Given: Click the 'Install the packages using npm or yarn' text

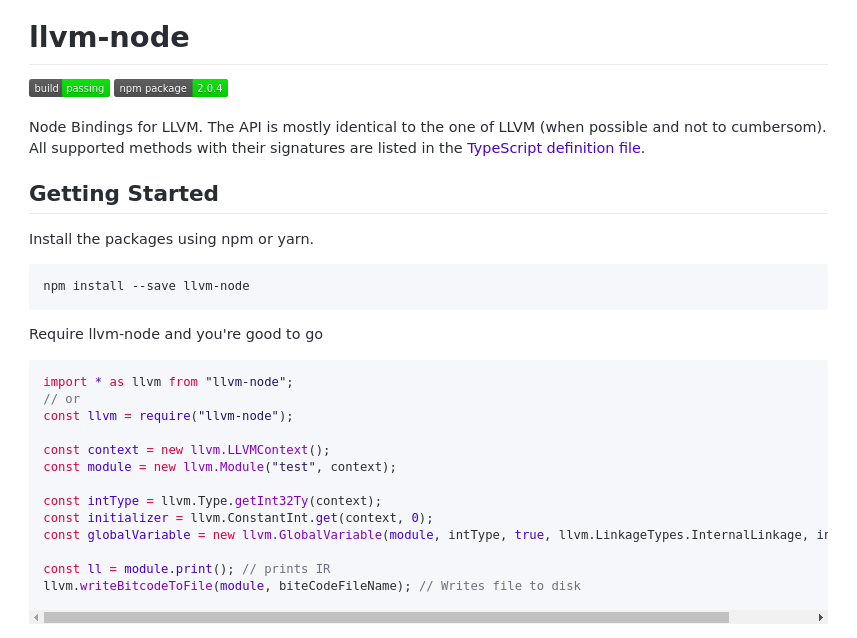Looking at the screenshot, I should click(x=171, y=239).
